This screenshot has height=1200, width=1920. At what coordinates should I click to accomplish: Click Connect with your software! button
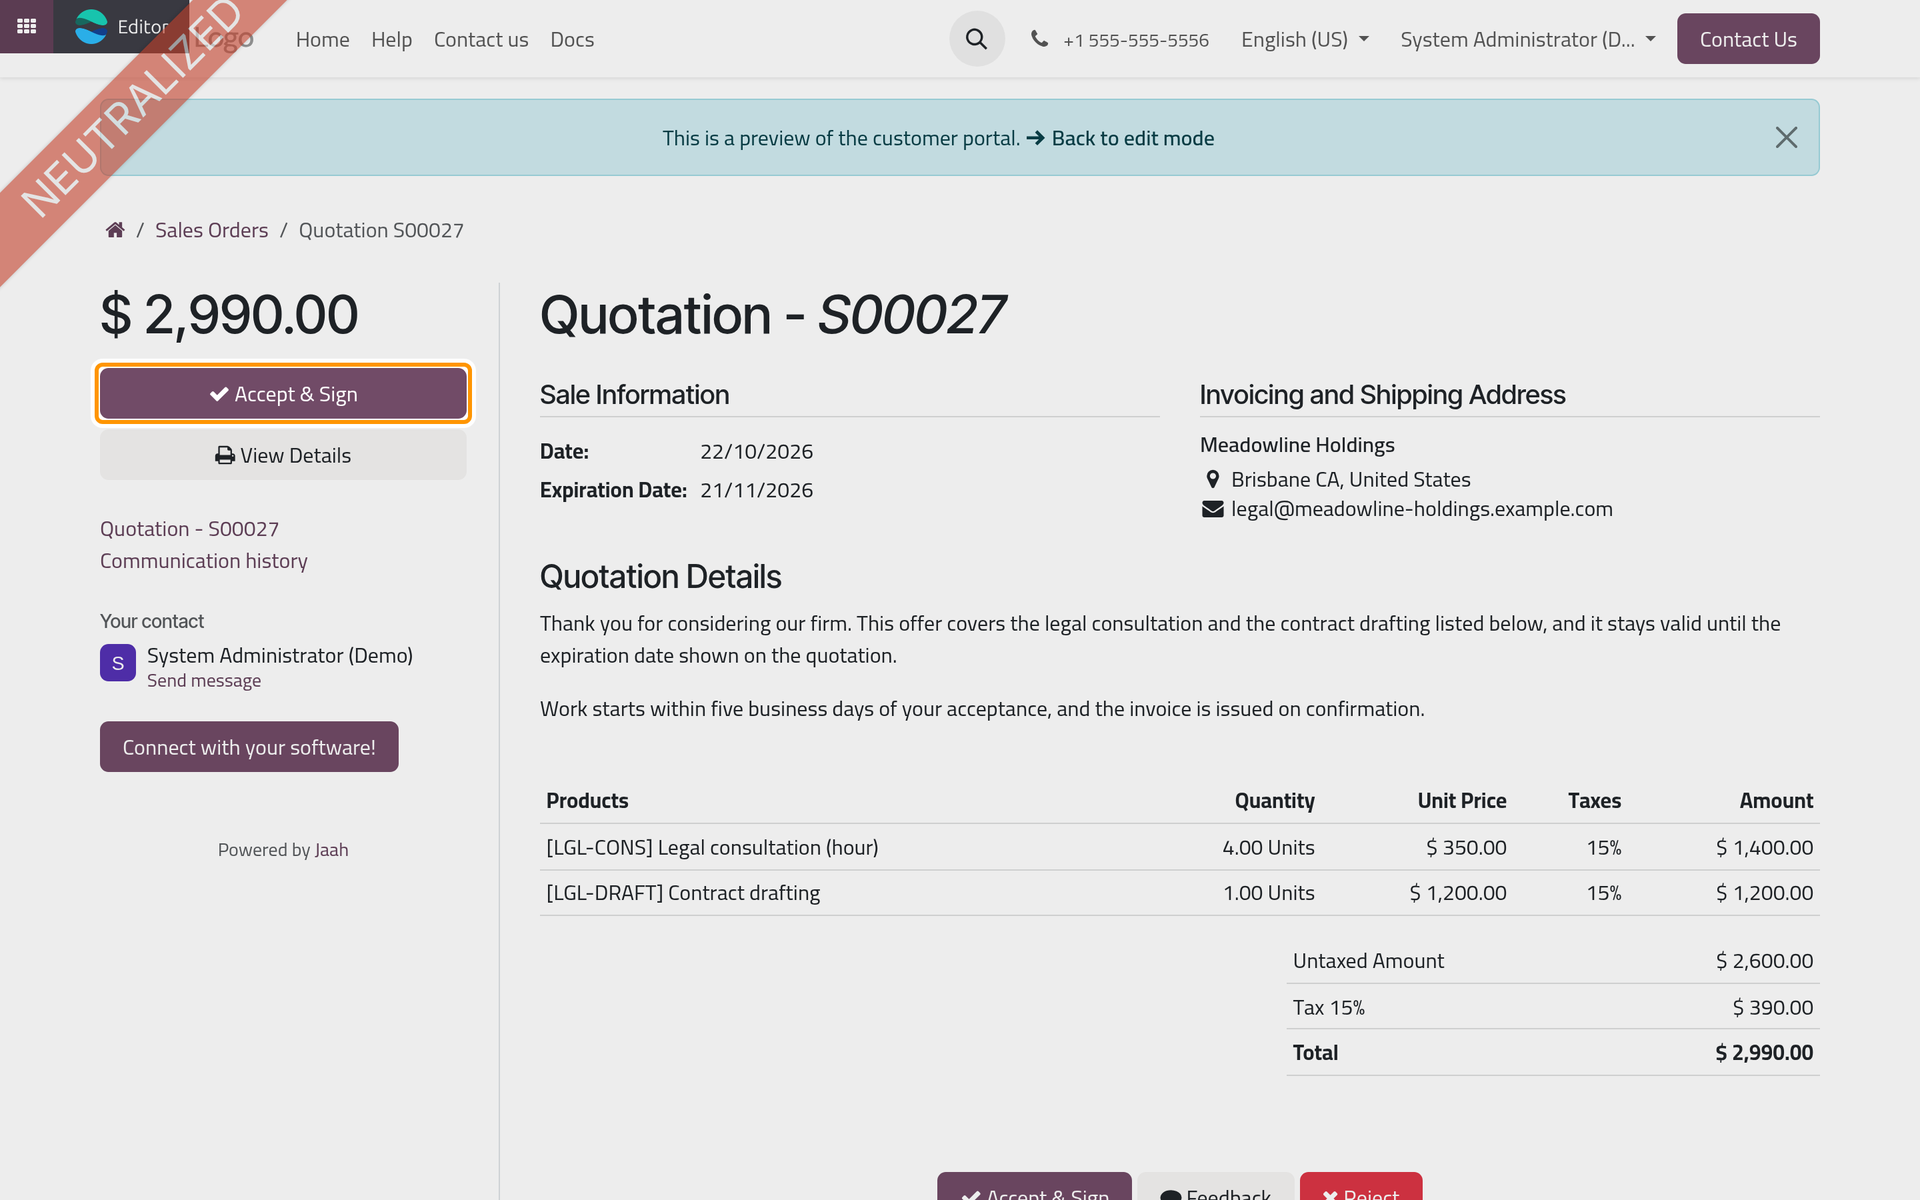249,747
